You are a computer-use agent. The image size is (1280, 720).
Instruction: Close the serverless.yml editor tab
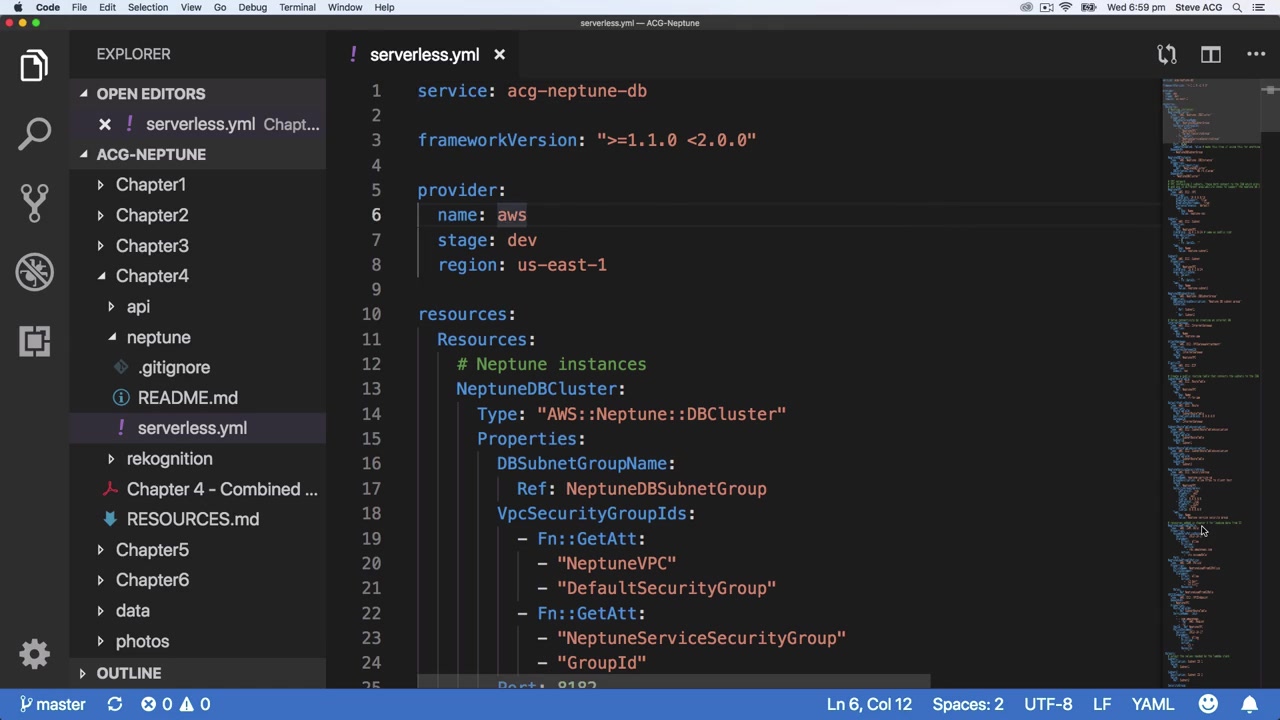[x=499, y=55]
